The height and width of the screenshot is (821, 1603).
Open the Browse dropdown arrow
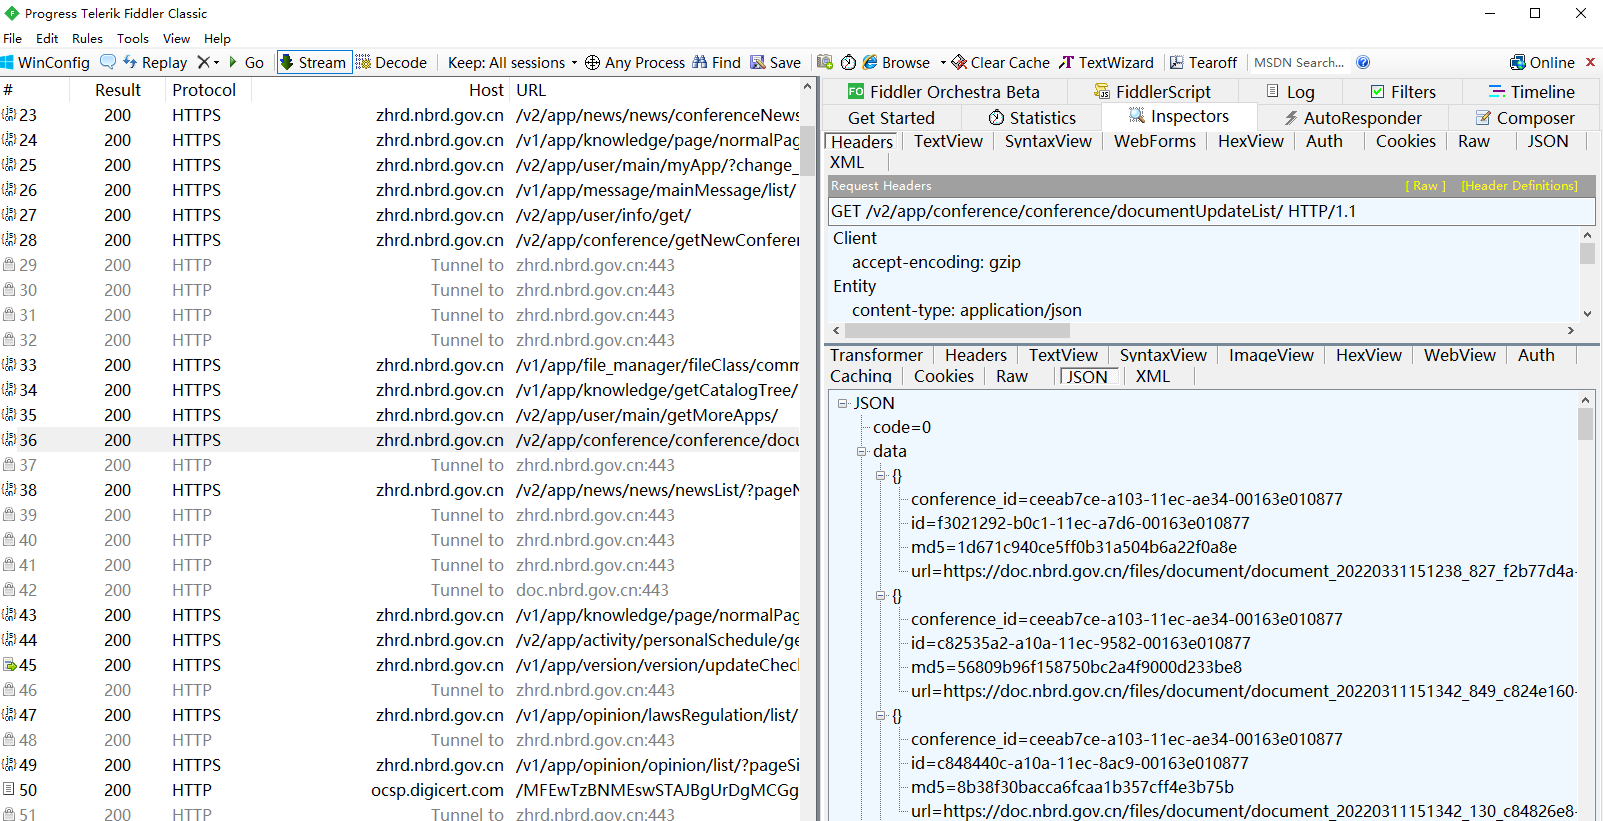[943, 62]
